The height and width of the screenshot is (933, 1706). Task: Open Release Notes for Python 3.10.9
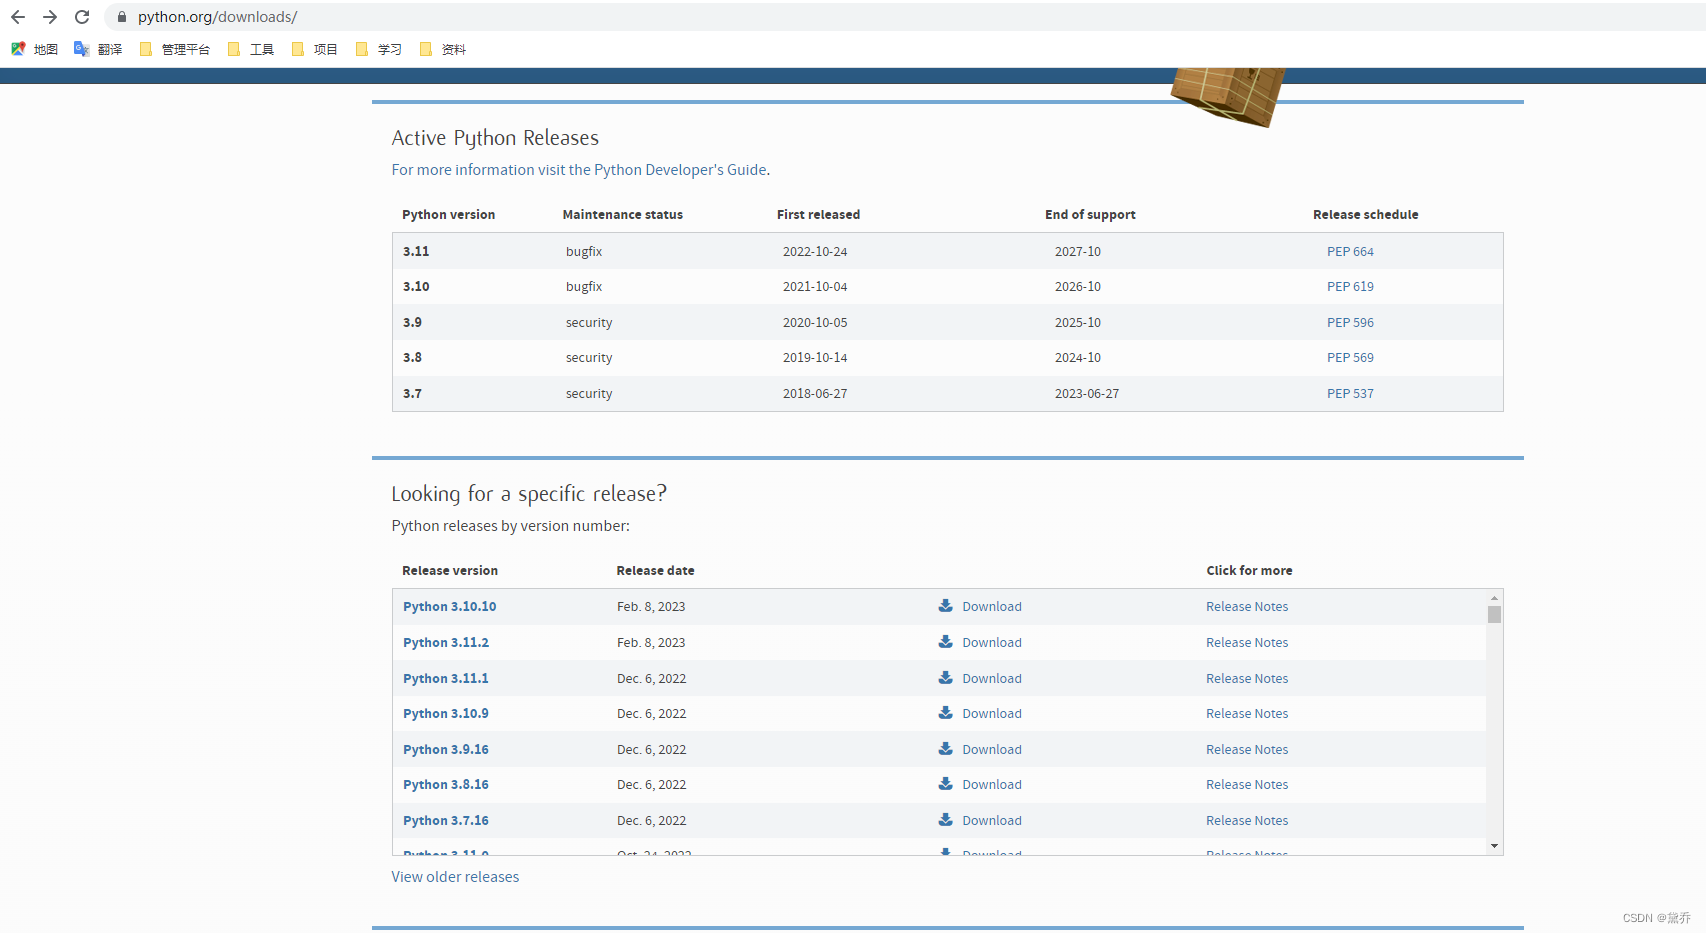(1247, 714)
